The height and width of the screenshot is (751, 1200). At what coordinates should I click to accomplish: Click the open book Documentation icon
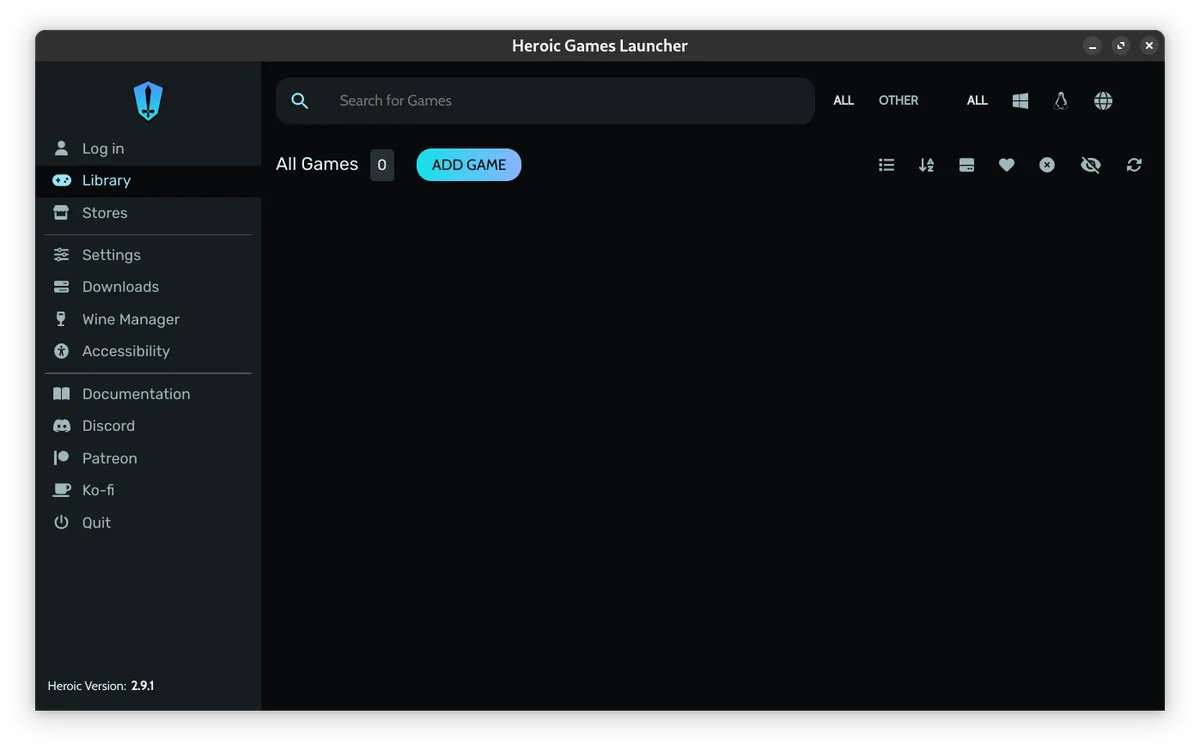point(62,394)
